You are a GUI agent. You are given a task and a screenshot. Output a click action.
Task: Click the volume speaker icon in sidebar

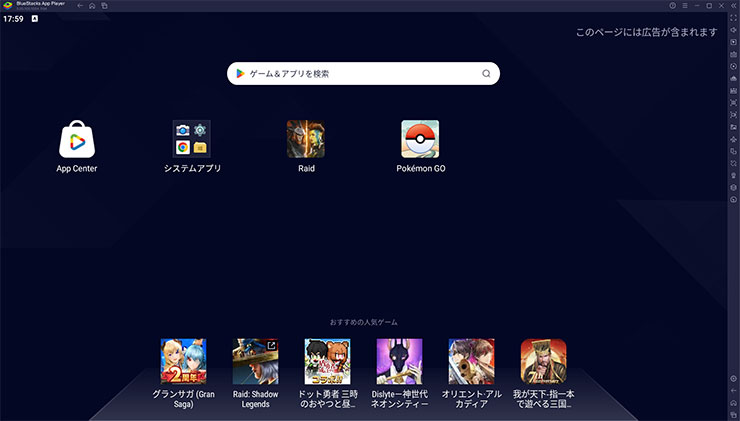733,30
